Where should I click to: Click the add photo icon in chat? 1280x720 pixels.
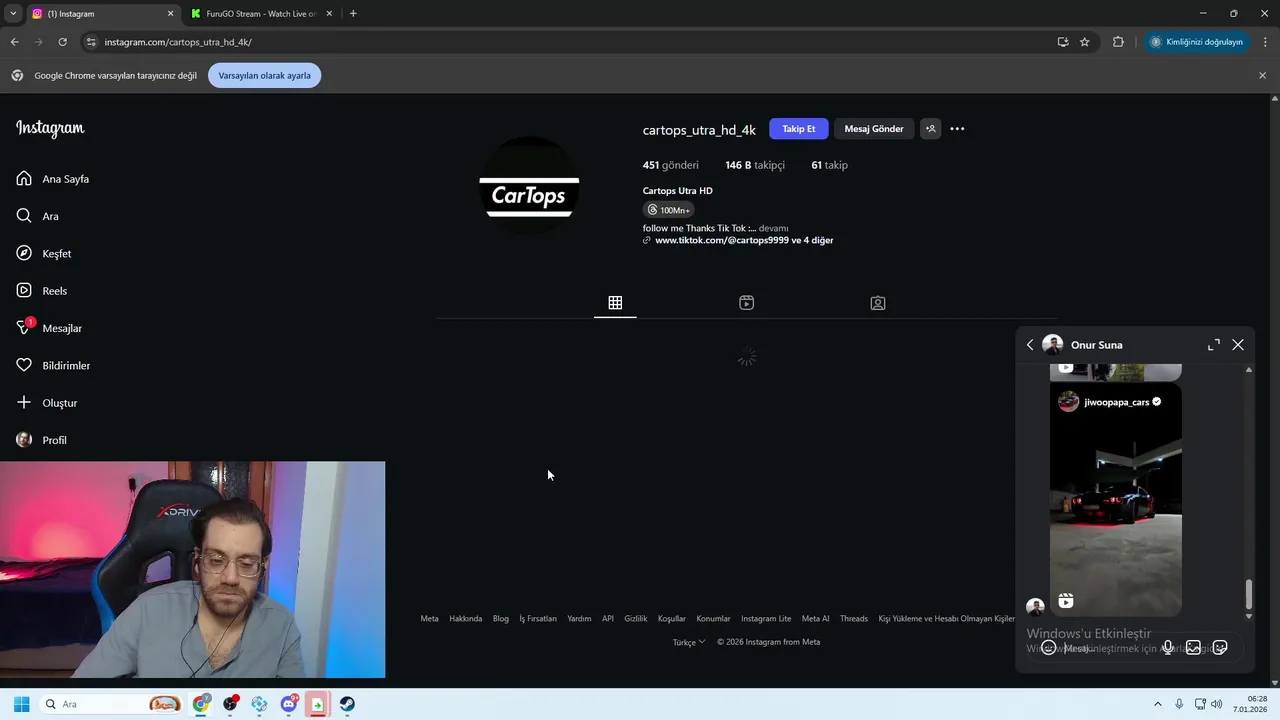pos(1193,648)
